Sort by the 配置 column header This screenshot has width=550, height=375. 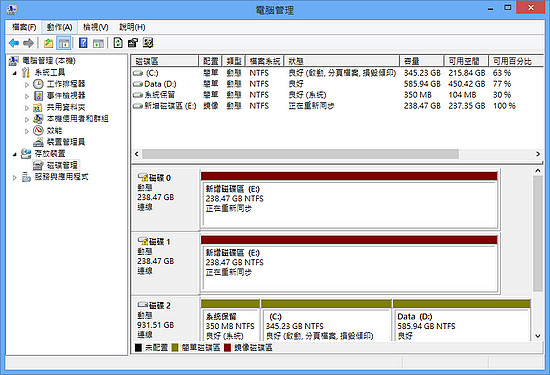coord(210,61)
